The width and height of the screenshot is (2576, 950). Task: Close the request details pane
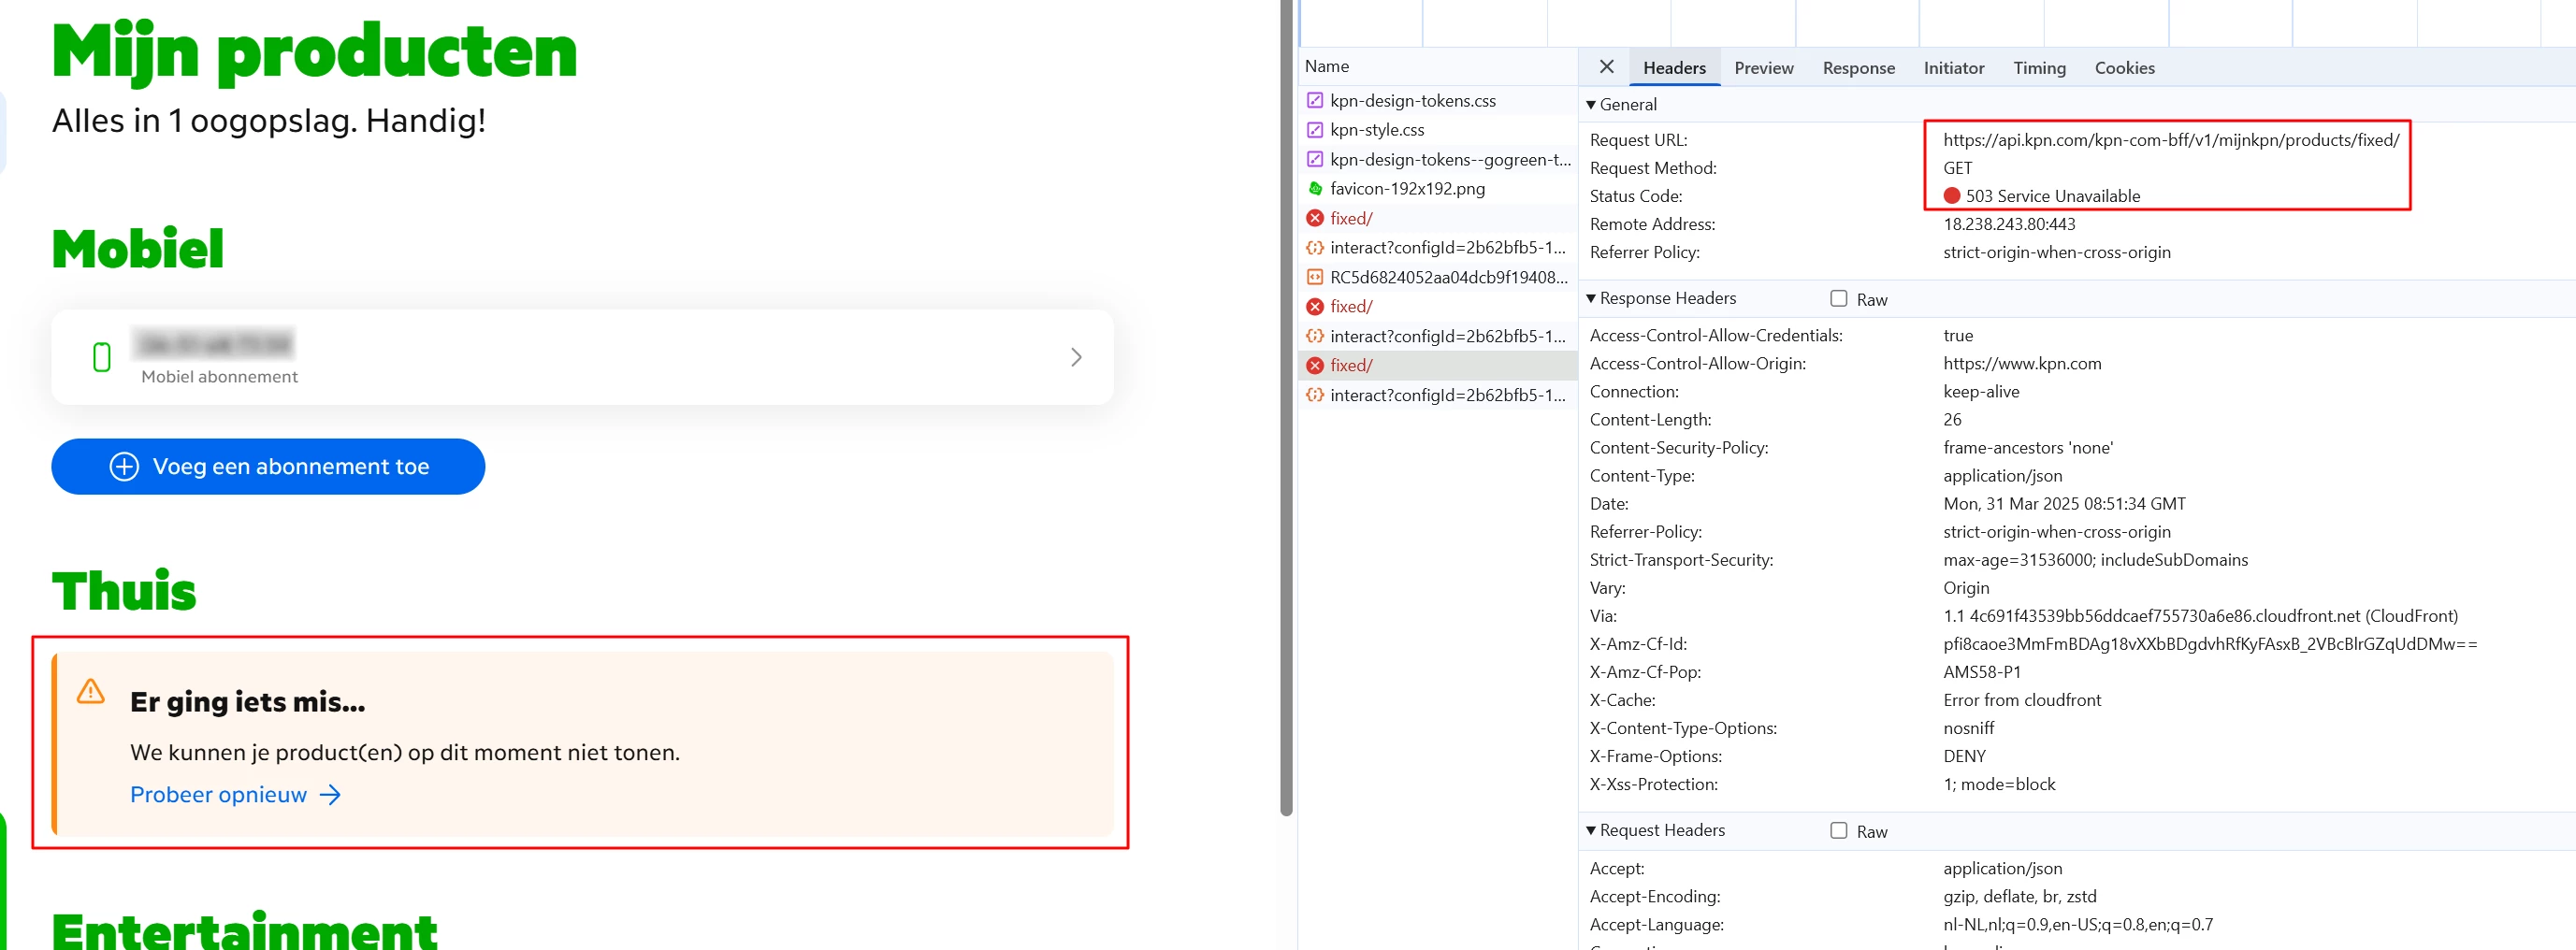(1606, 67)
